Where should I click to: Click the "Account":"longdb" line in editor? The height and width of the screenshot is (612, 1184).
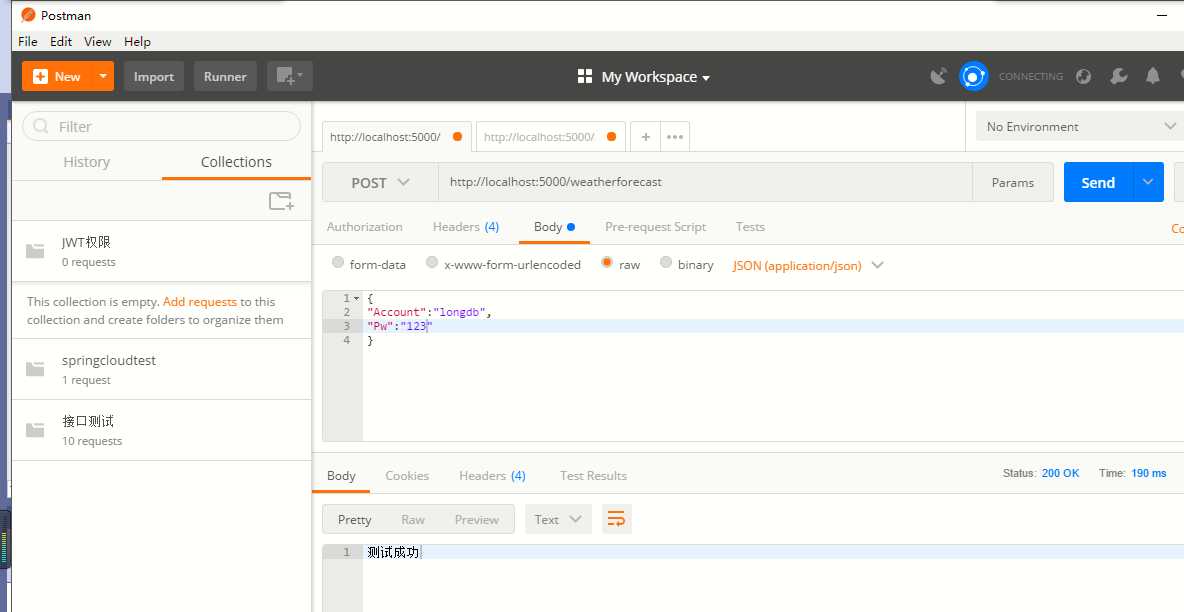[x=429, y=312]
